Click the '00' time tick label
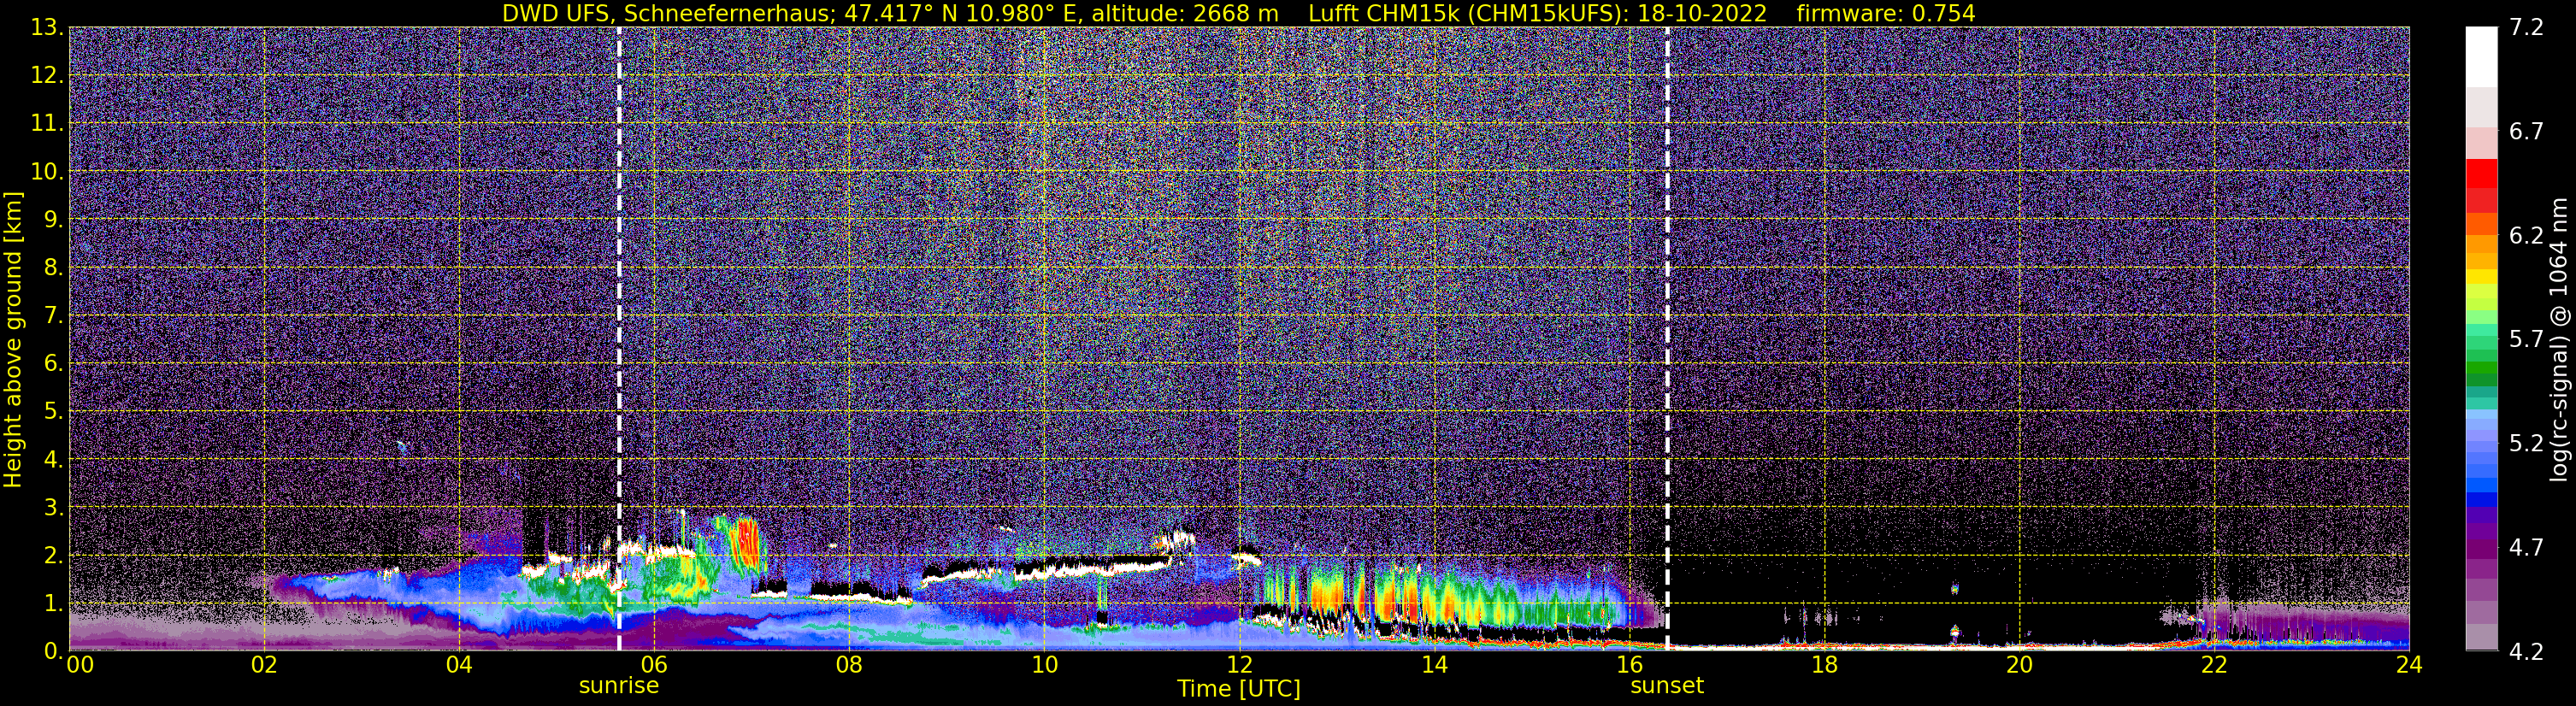This screenshot has width=2576, height=706. (80, 665)
